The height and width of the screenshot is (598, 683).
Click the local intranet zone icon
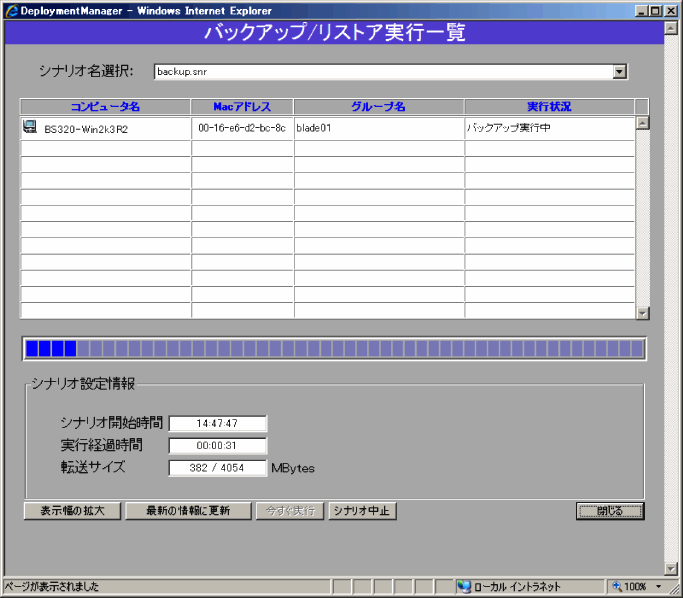[464, 587]
